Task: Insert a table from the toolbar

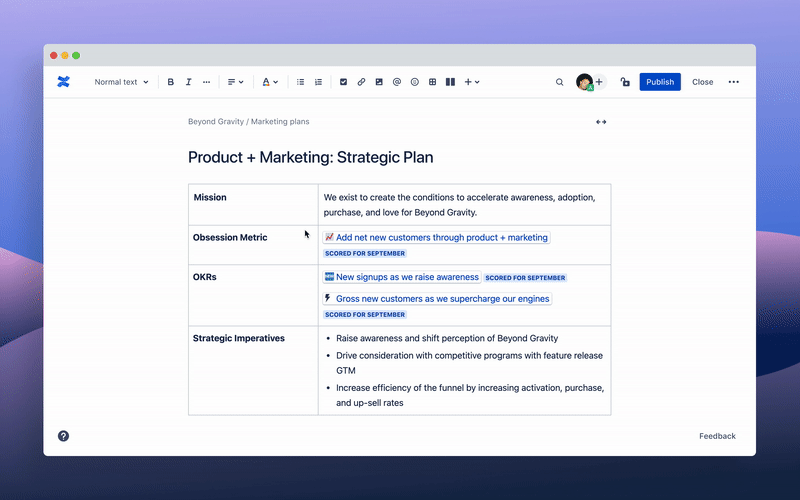Action: 433,82
